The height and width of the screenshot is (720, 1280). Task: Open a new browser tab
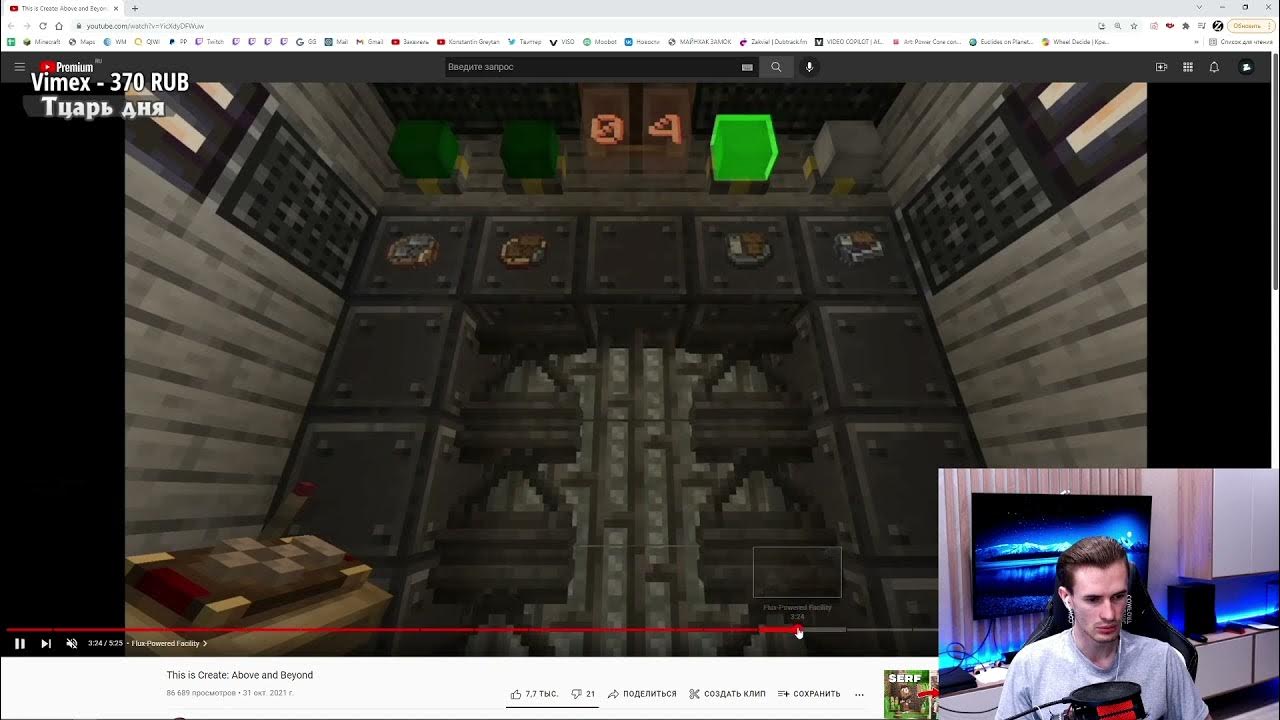135,9
